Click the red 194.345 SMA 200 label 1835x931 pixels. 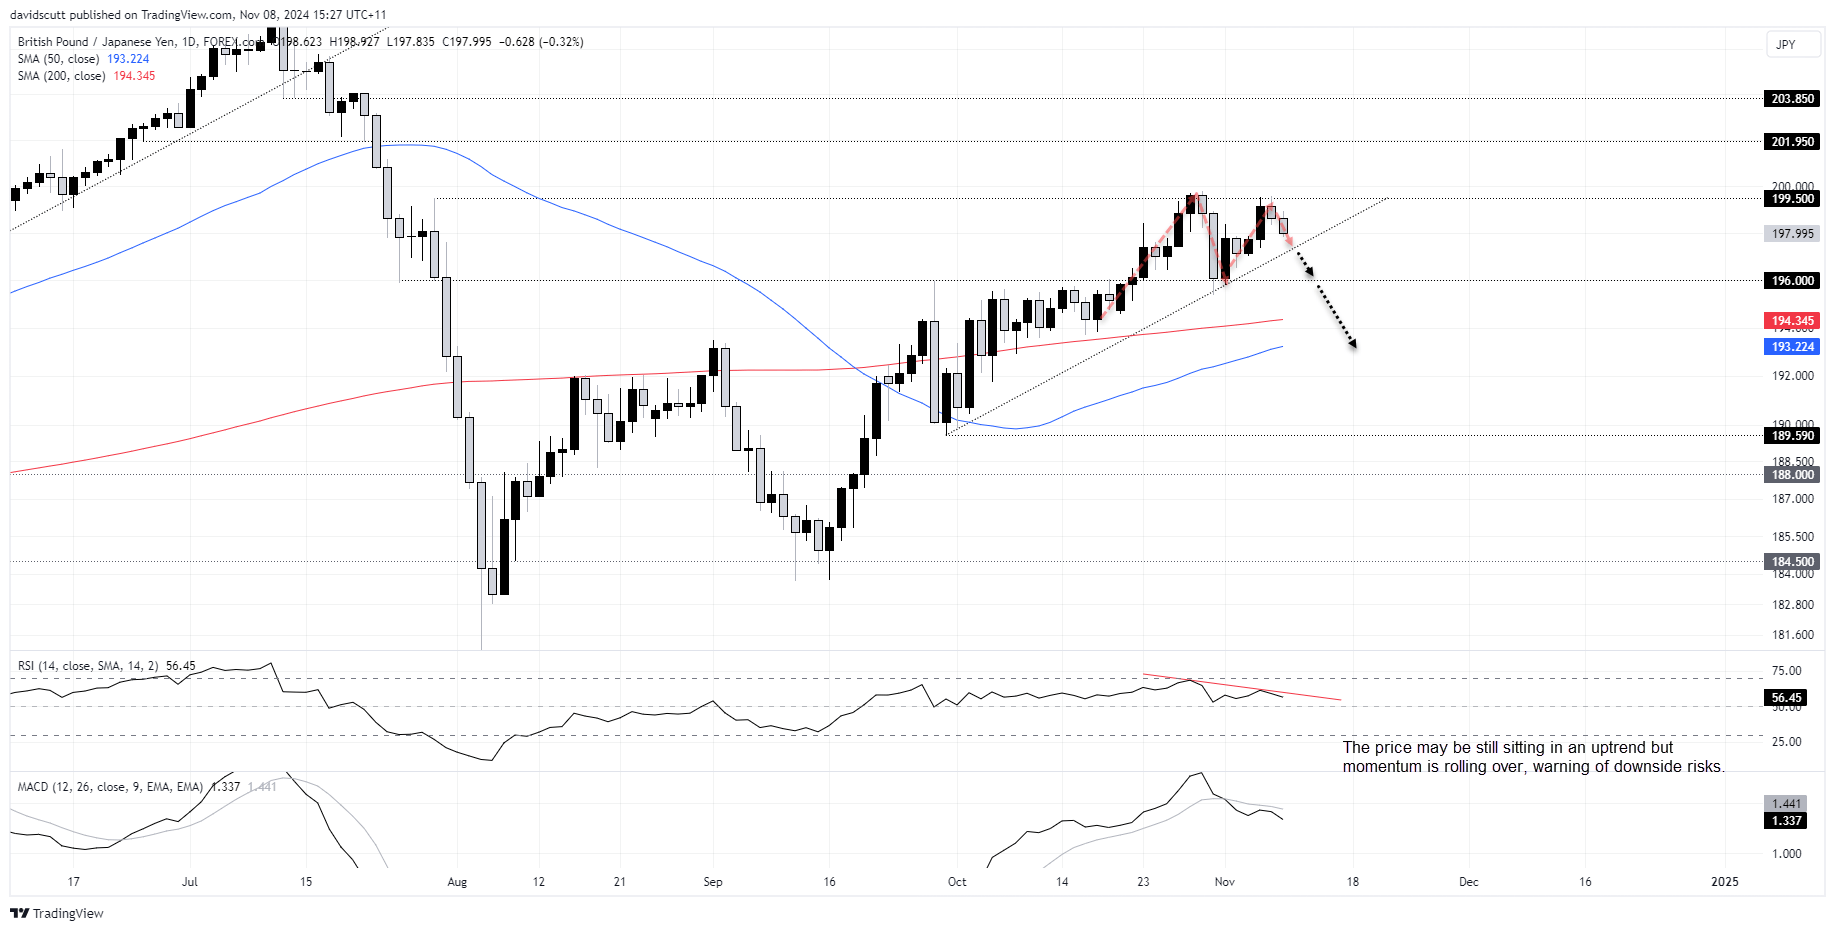tap(1792, 321)
